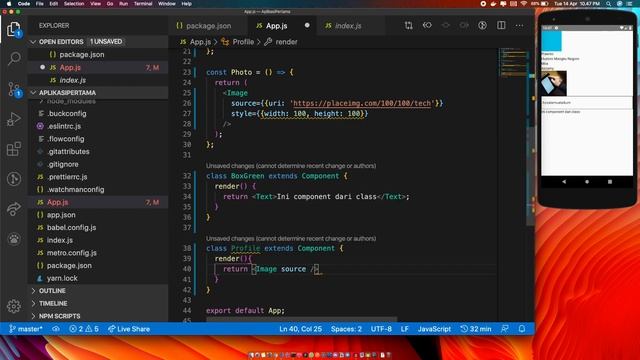
Task: Open the Run and Debug view
Action: click(x=13, y=119)
